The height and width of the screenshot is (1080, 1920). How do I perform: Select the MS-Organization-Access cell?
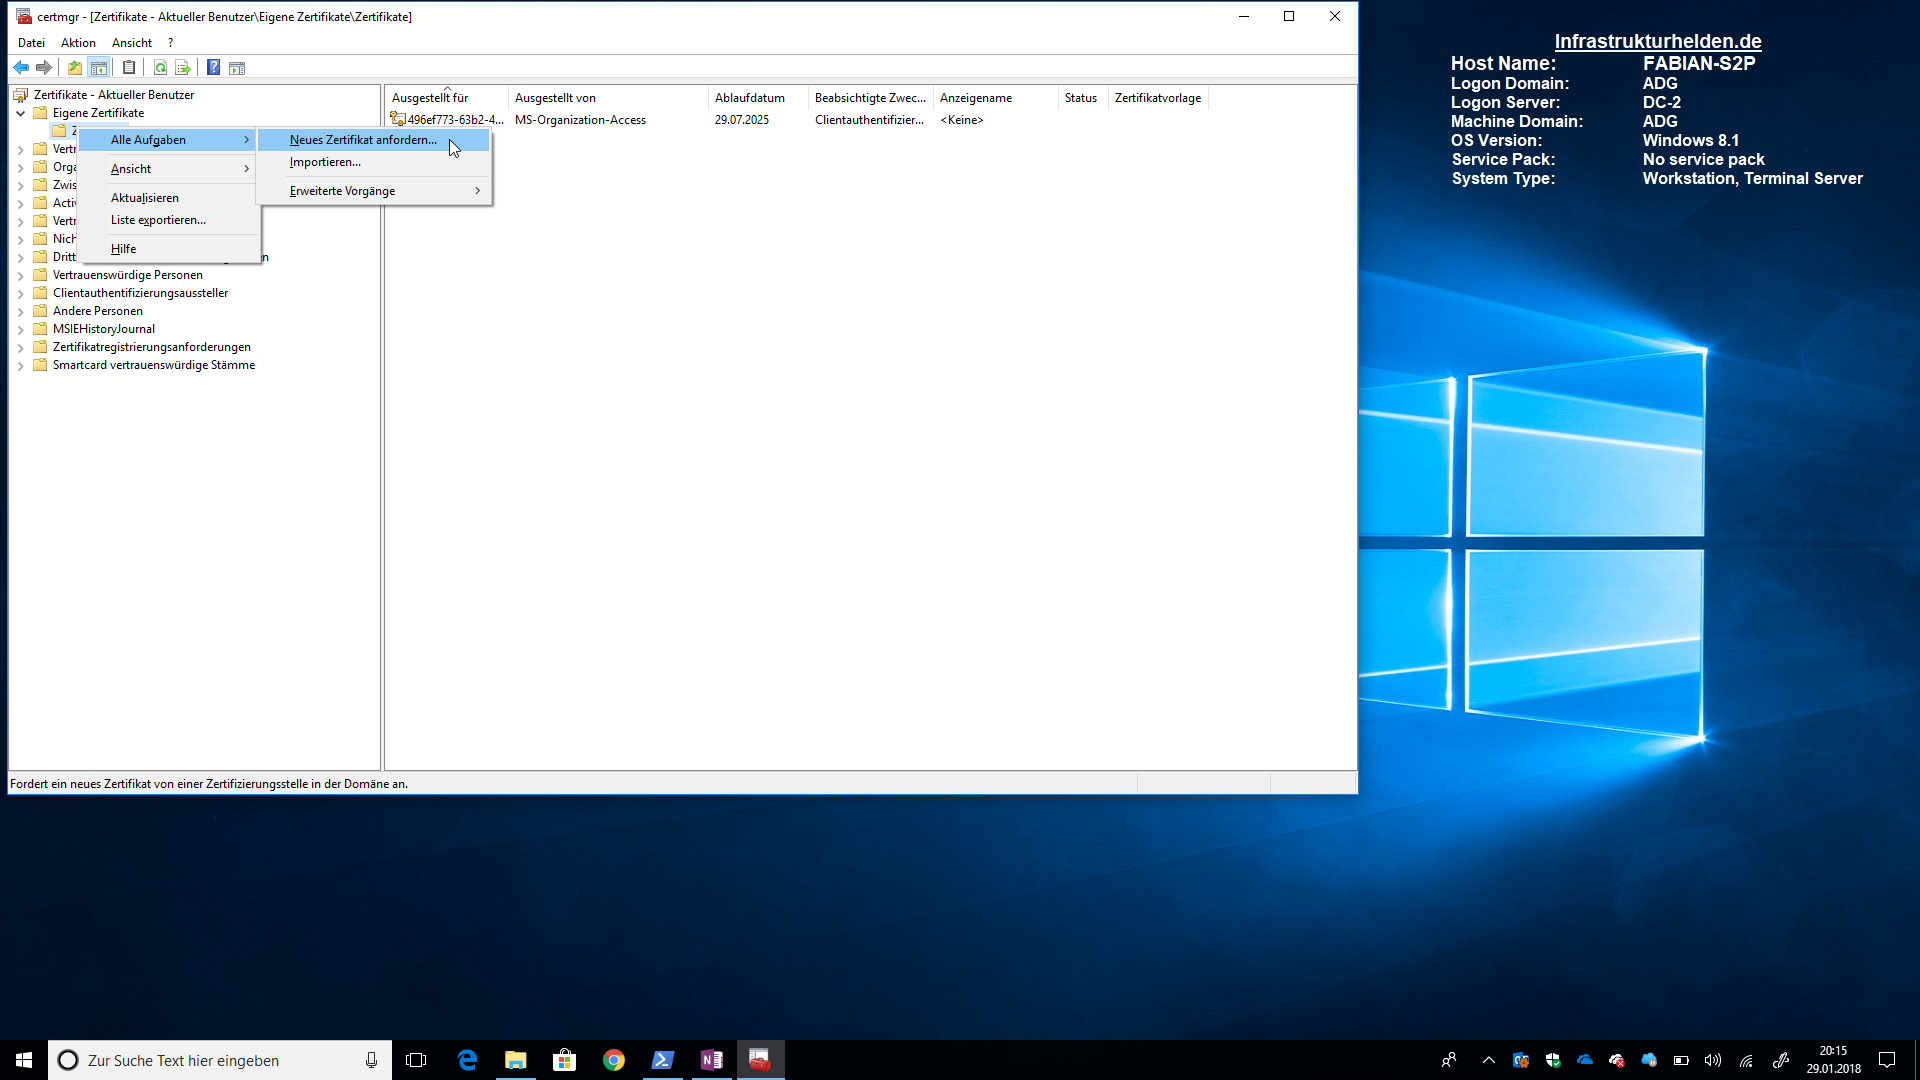tap(580, 120)
